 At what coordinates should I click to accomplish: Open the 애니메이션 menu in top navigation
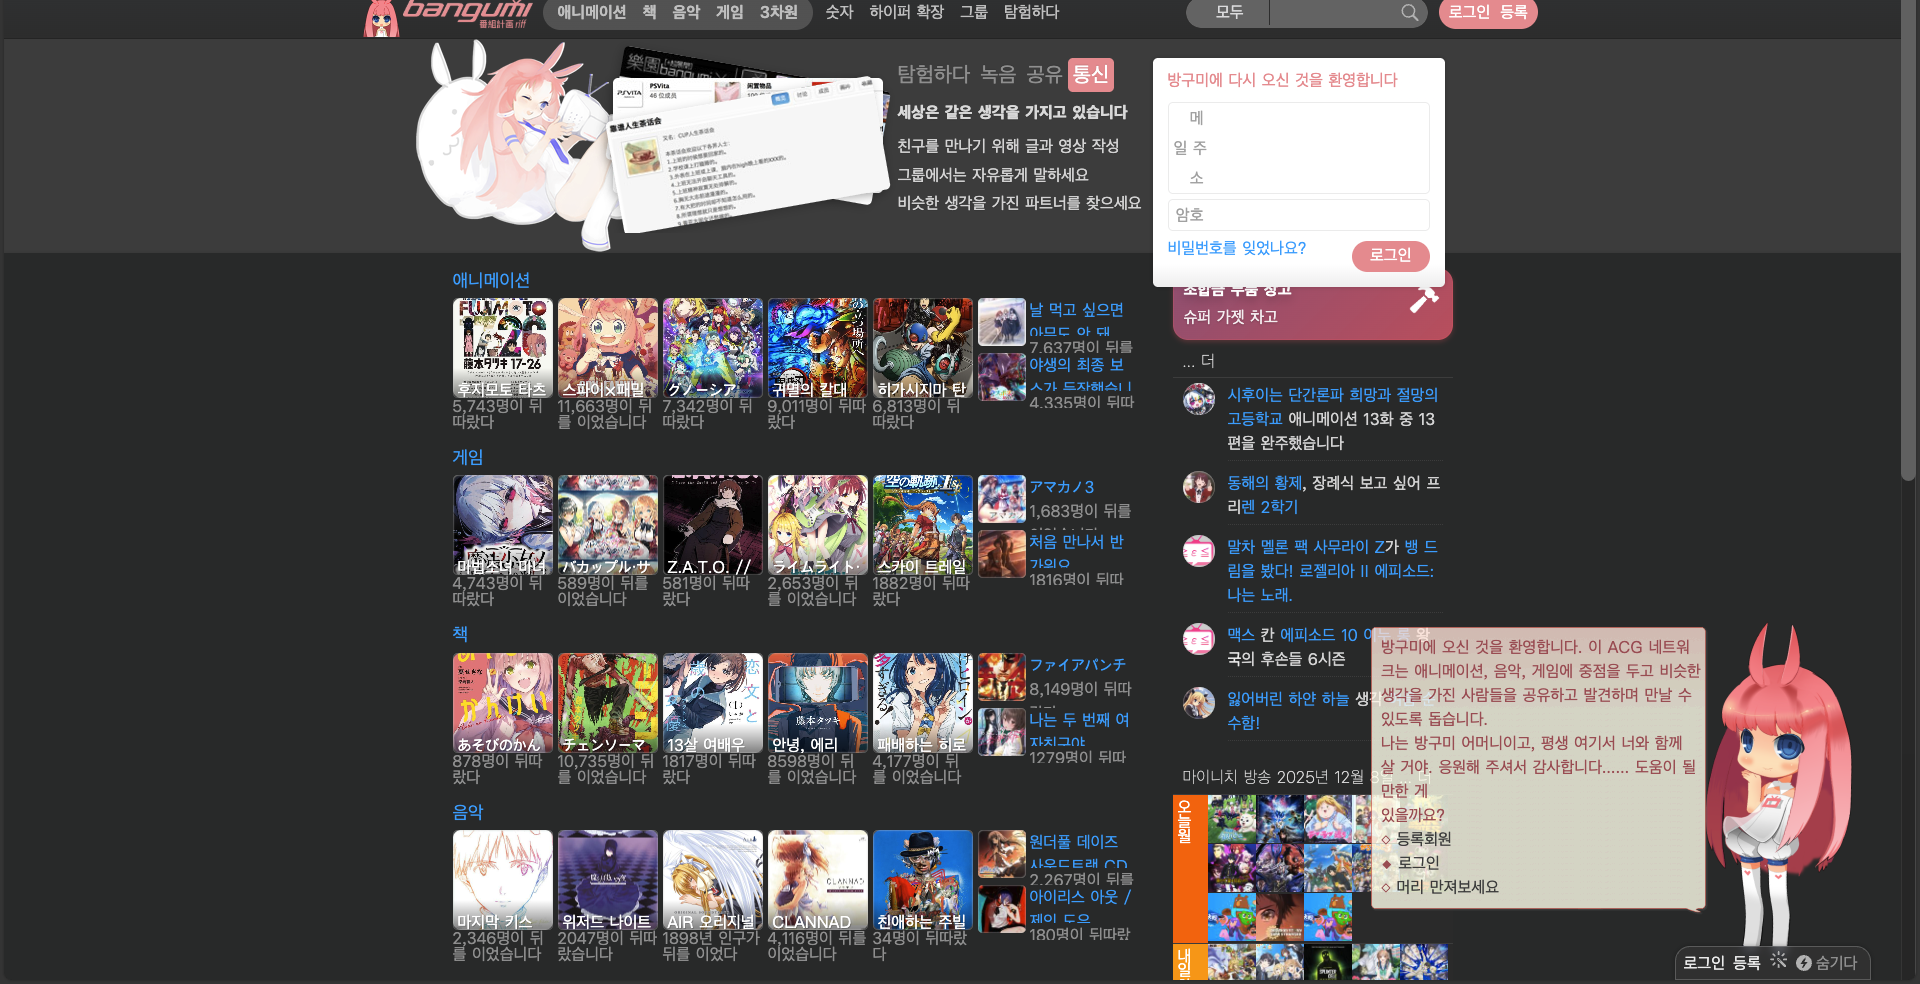(x=591, y=13)
